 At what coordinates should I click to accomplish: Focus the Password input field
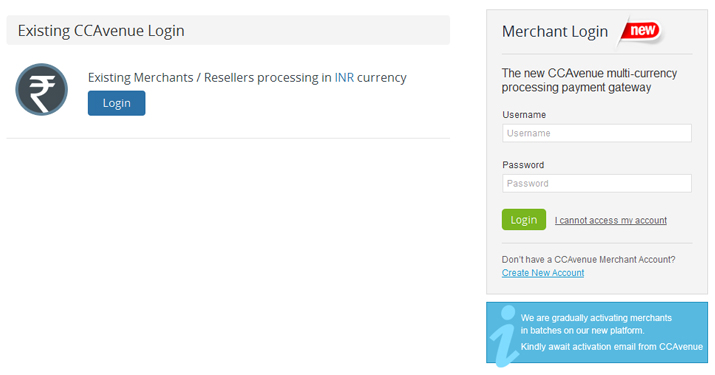(597, 183)
